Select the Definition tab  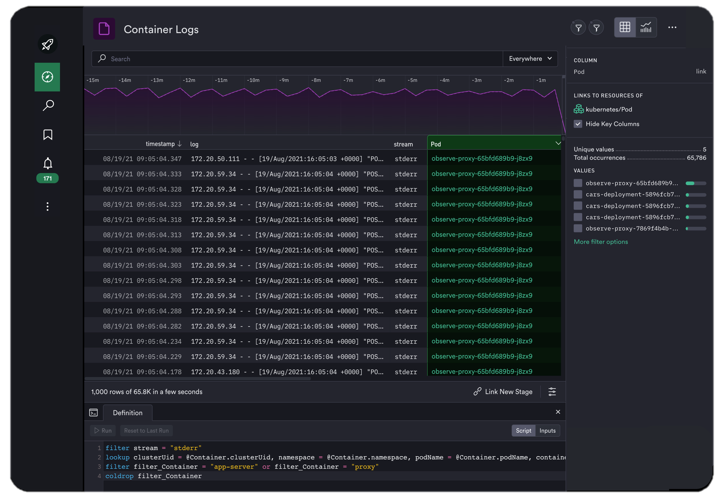coord(128,413)
